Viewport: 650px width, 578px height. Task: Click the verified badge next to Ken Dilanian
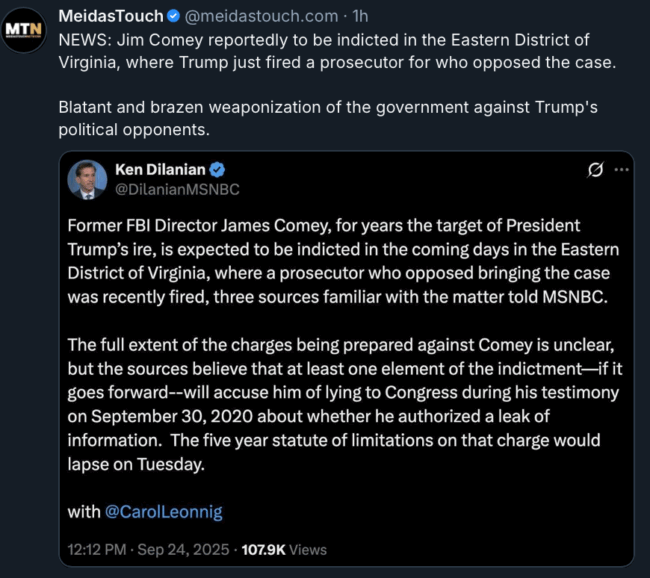[x=216, y=170]
